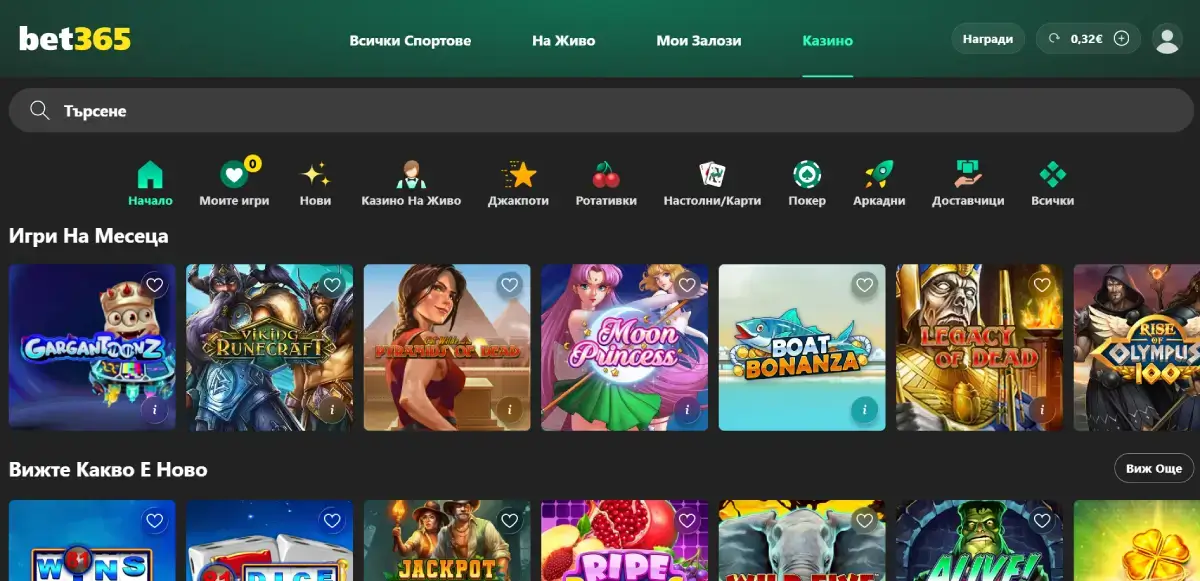Favorite the Legacy of Dead game
The height and width of the screenshot is (581, 1200).
(1041, 285)
